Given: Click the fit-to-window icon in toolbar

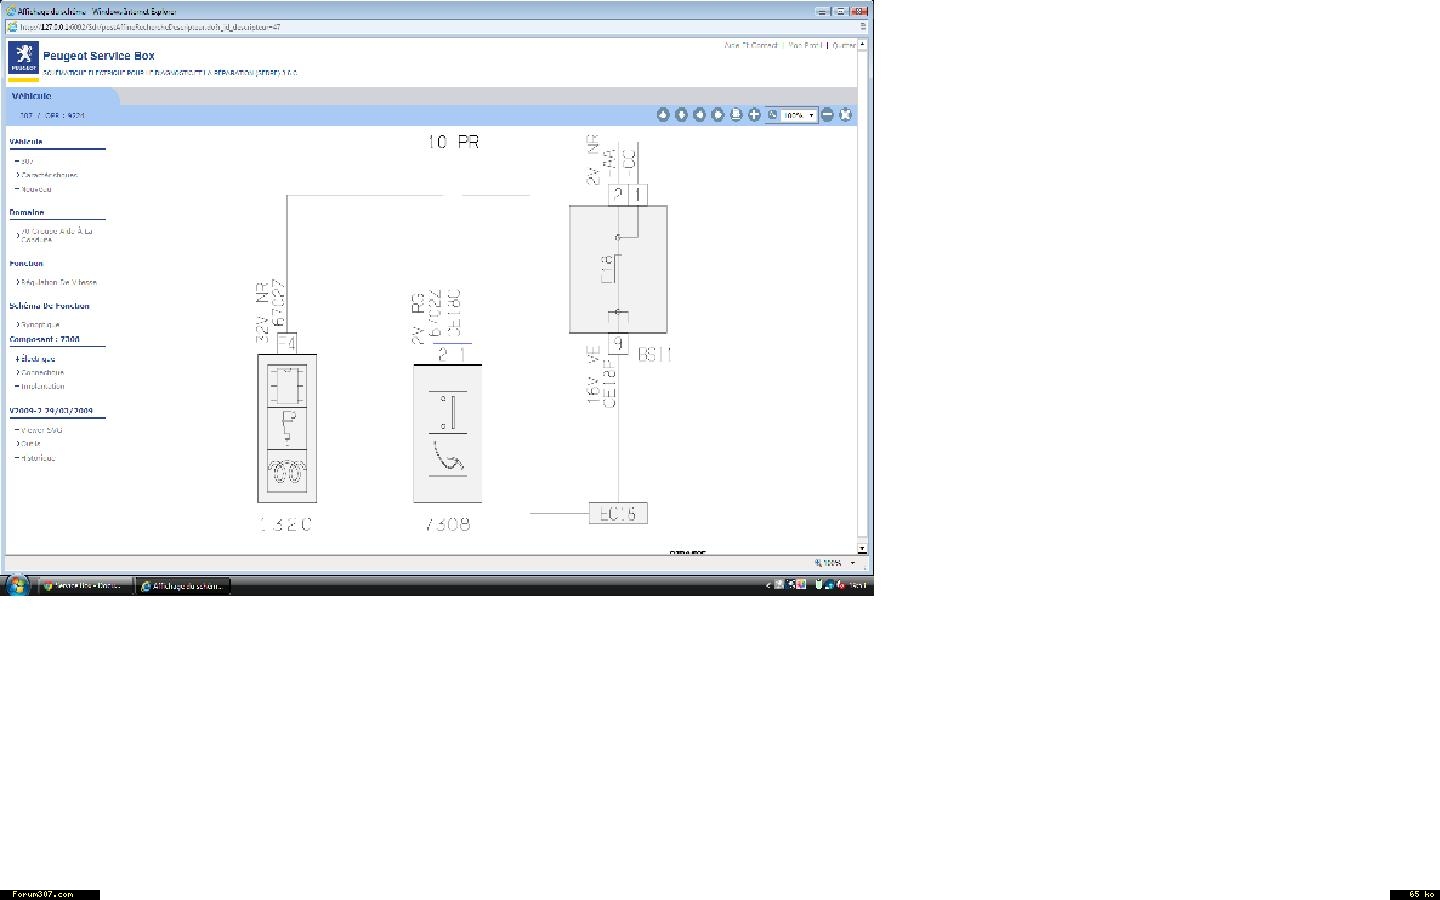Looking at the screenshot, I should (x=845, y=115).
